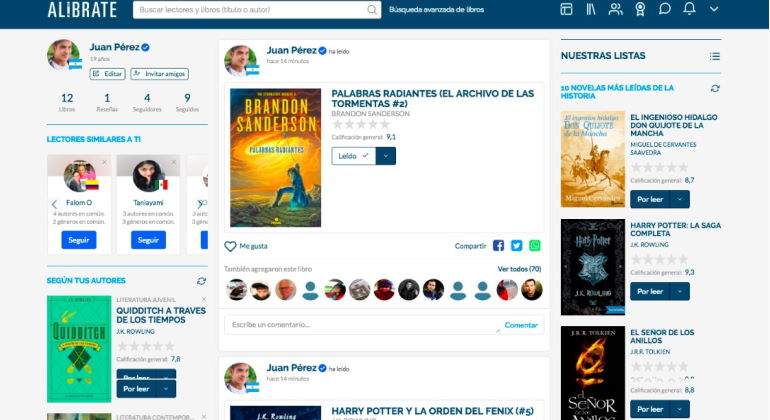Rate Palabras Radiantes with the stars
The width and height of the screenshot is (770, 420).
(x=361, y=125)
